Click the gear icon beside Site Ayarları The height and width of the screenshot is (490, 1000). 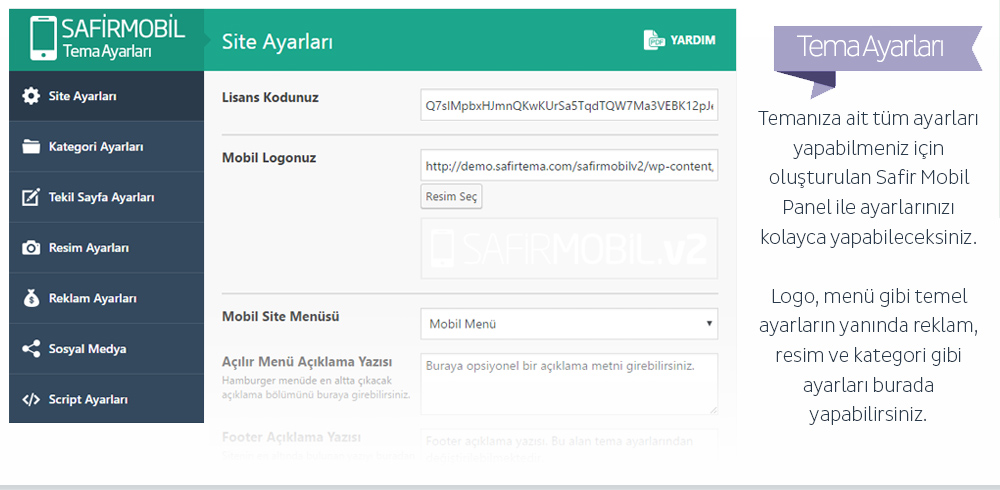click(x=31, y=96)
